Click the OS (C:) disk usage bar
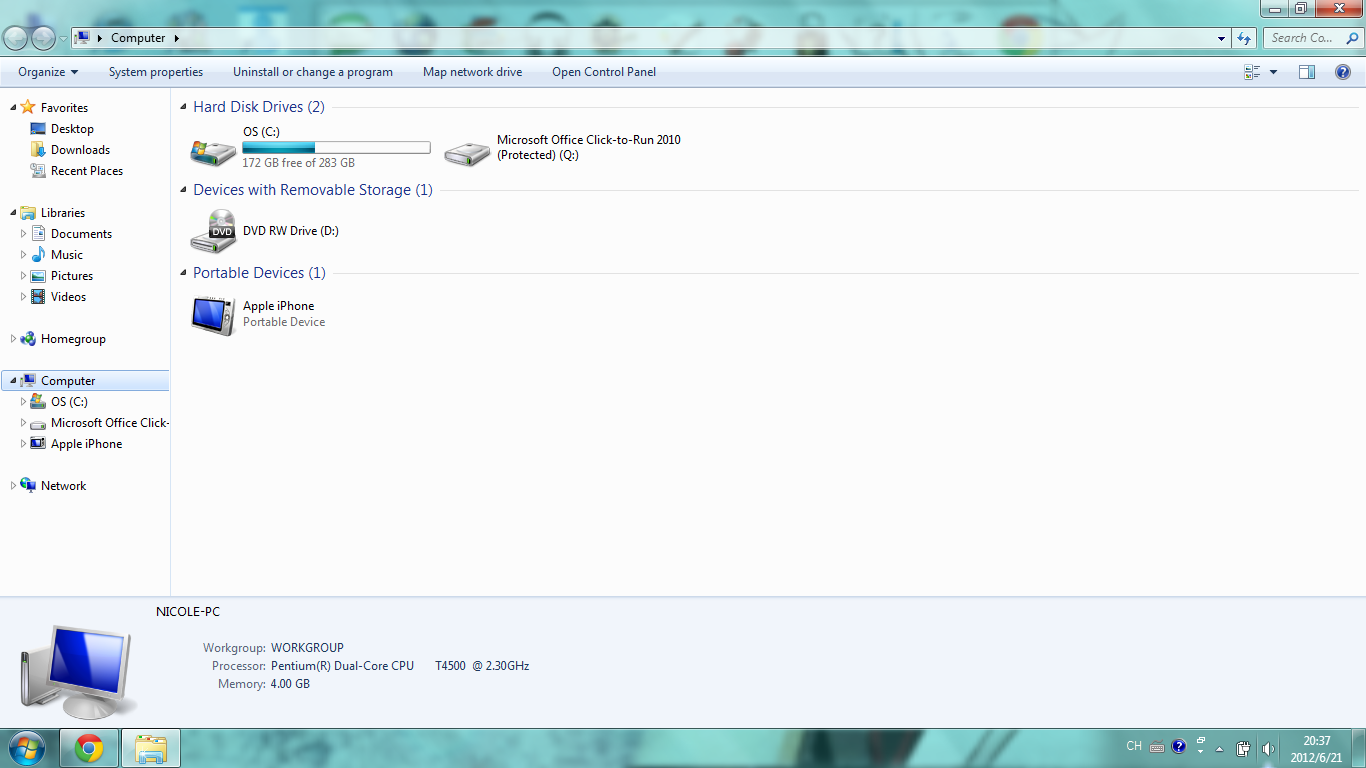This screenshot has height=768, width=1366. [x=336, y=148]
